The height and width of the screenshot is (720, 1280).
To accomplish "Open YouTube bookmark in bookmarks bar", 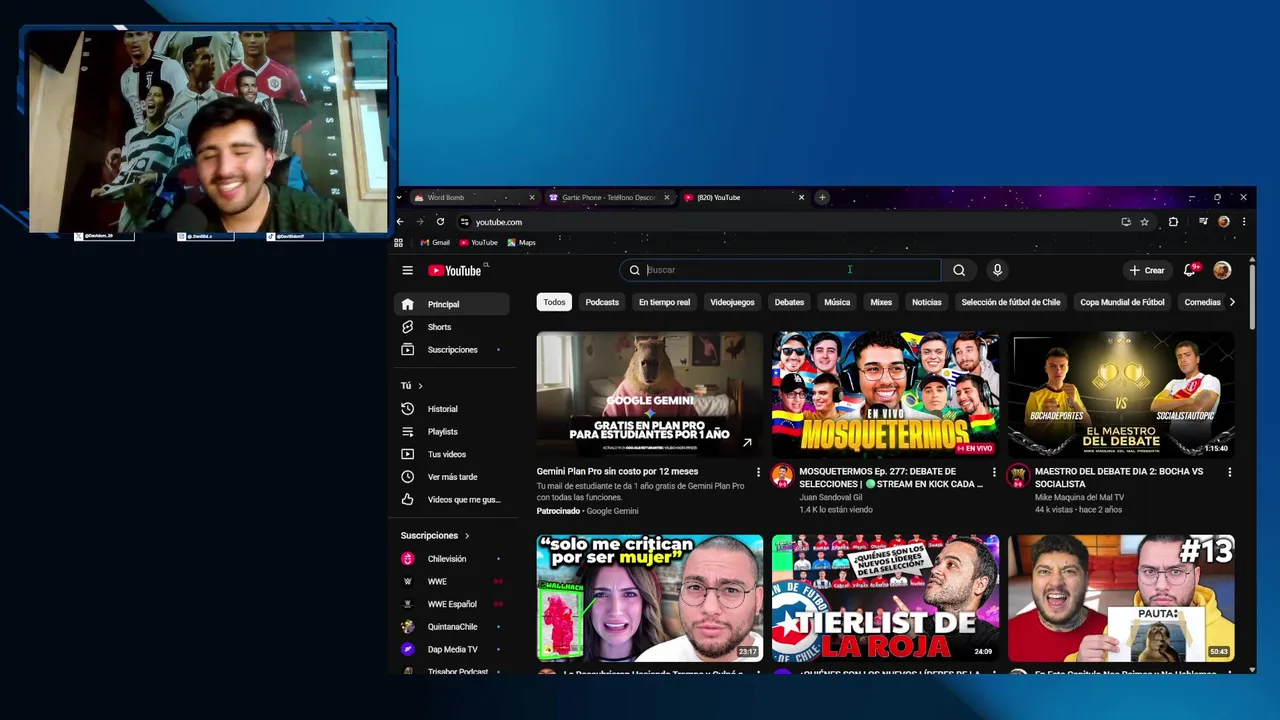I will pos(479,242).
